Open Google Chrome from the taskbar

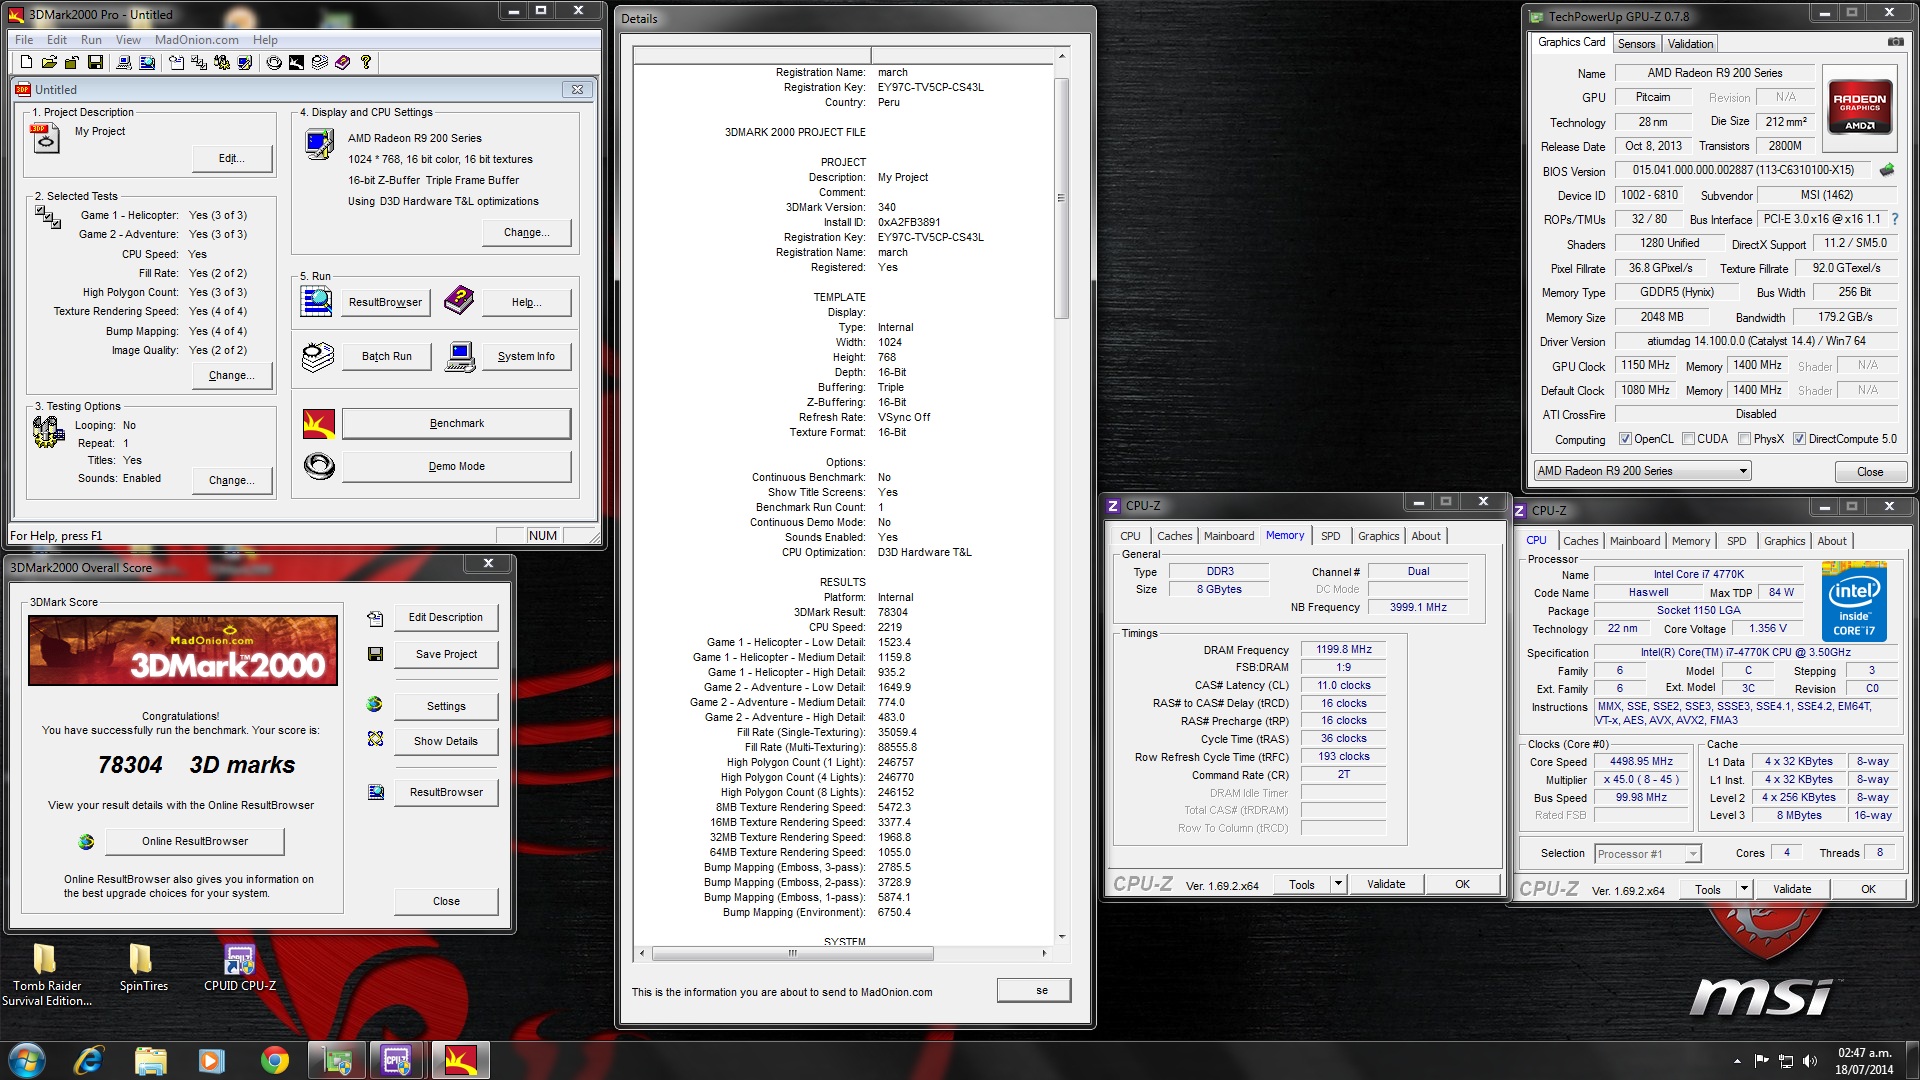point(274,1059)
